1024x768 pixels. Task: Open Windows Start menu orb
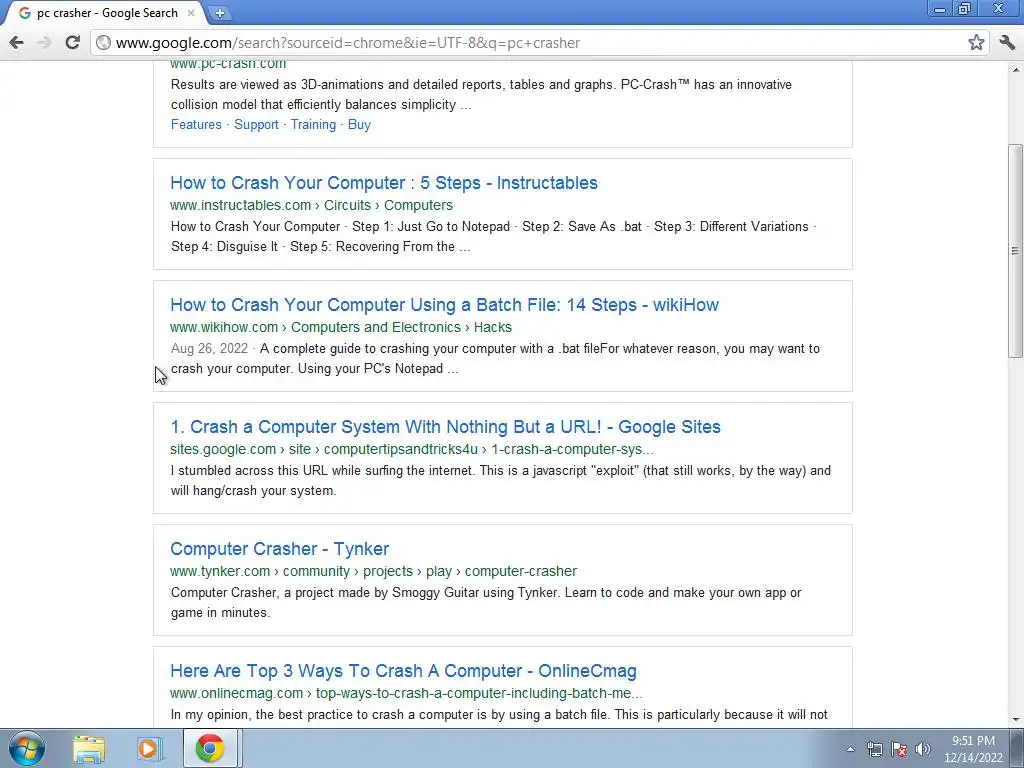pos(26,748)
